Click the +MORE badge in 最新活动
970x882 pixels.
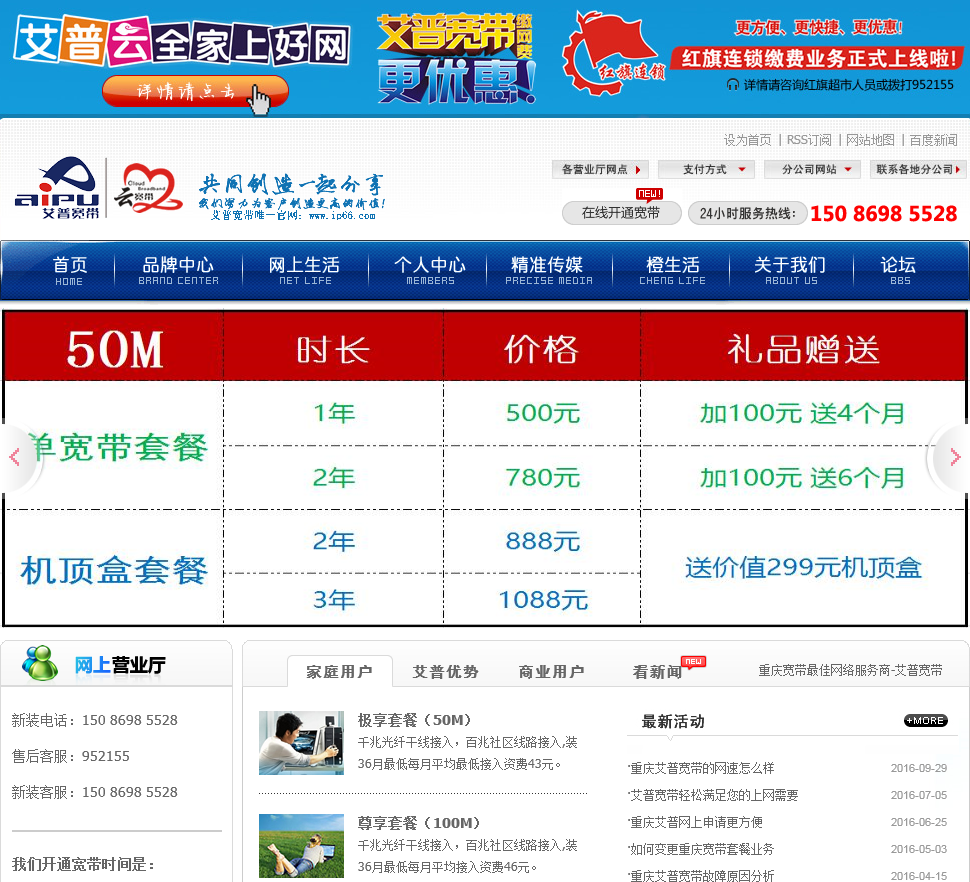925,721
